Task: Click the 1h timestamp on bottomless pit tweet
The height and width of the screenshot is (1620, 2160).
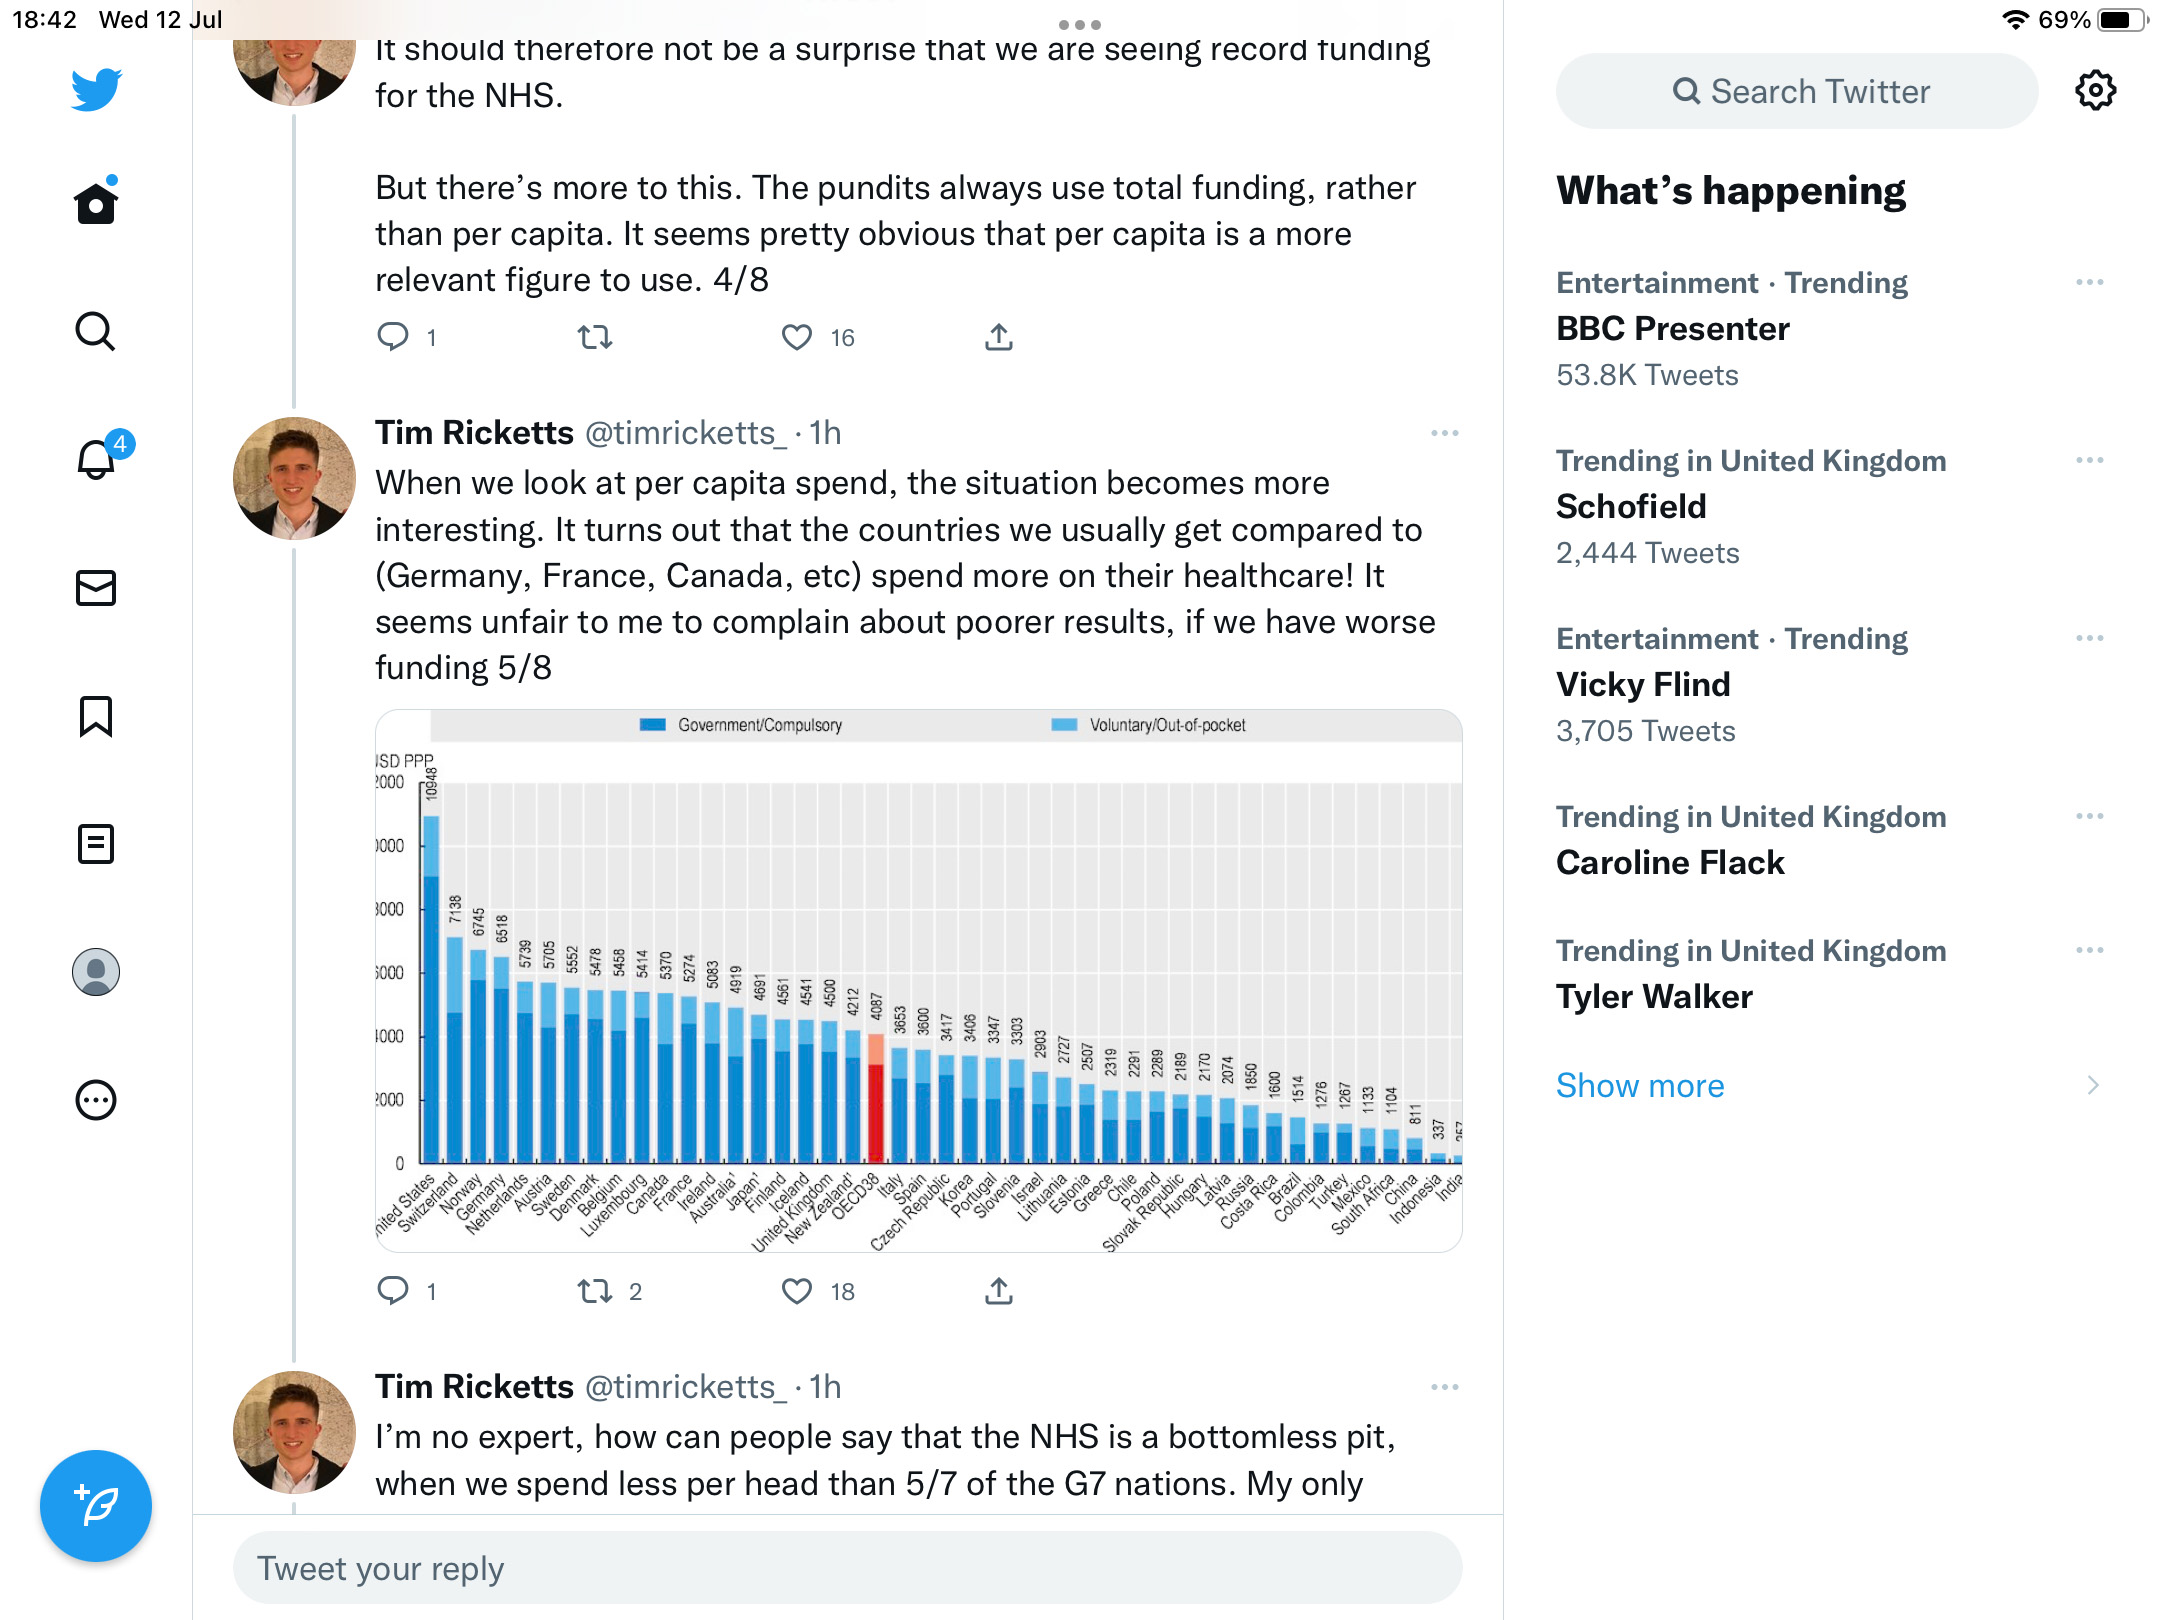Action: pos(825,1387)
